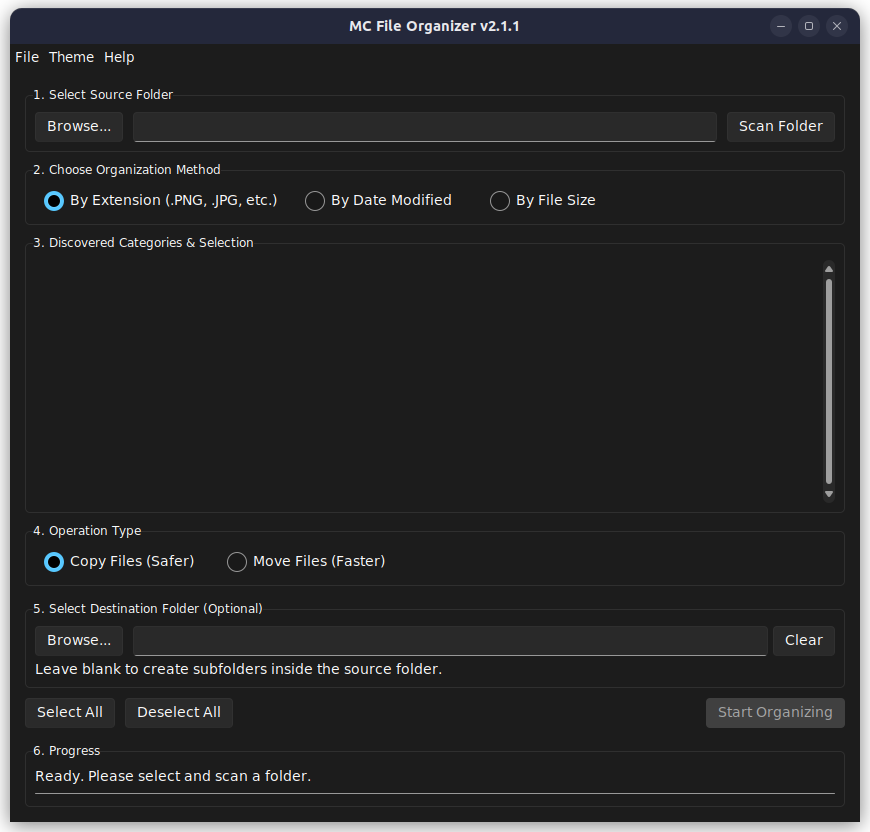Open the Help menu

(x=119, y=57)
